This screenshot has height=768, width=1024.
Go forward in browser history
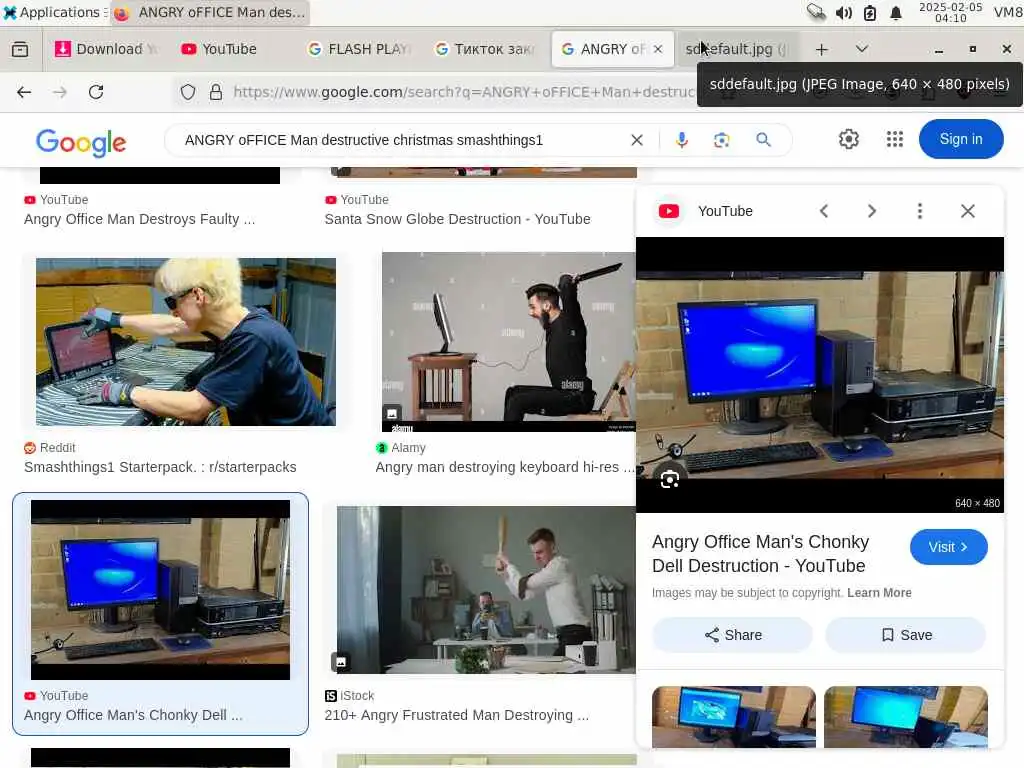pyautogui.click(x=60, y=92)
